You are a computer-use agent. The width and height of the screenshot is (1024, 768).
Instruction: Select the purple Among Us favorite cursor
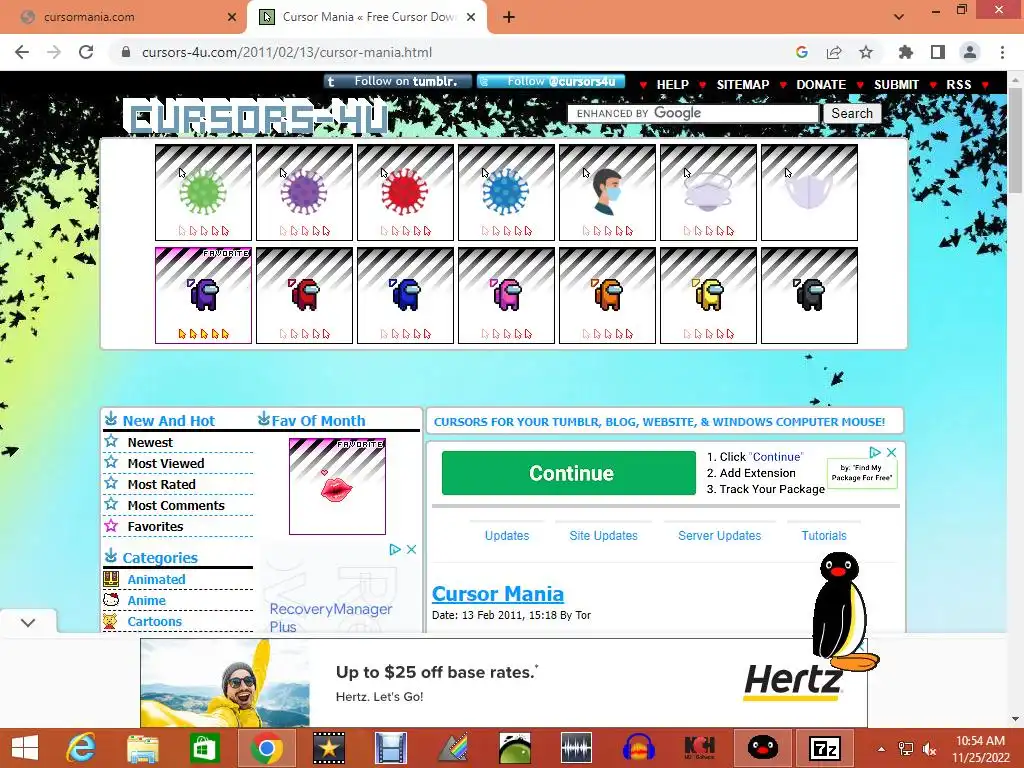click(x=203, y=295)
